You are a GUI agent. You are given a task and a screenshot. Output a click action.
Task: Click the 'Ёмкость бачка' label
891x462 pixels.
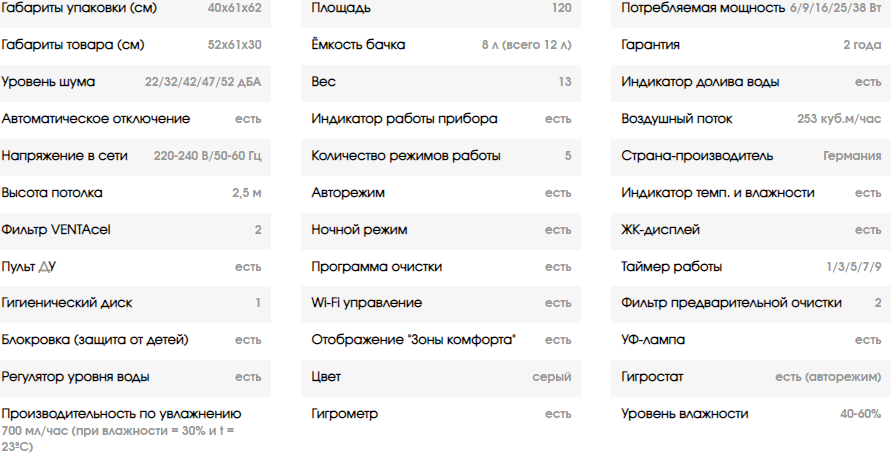tap(358, 45)
